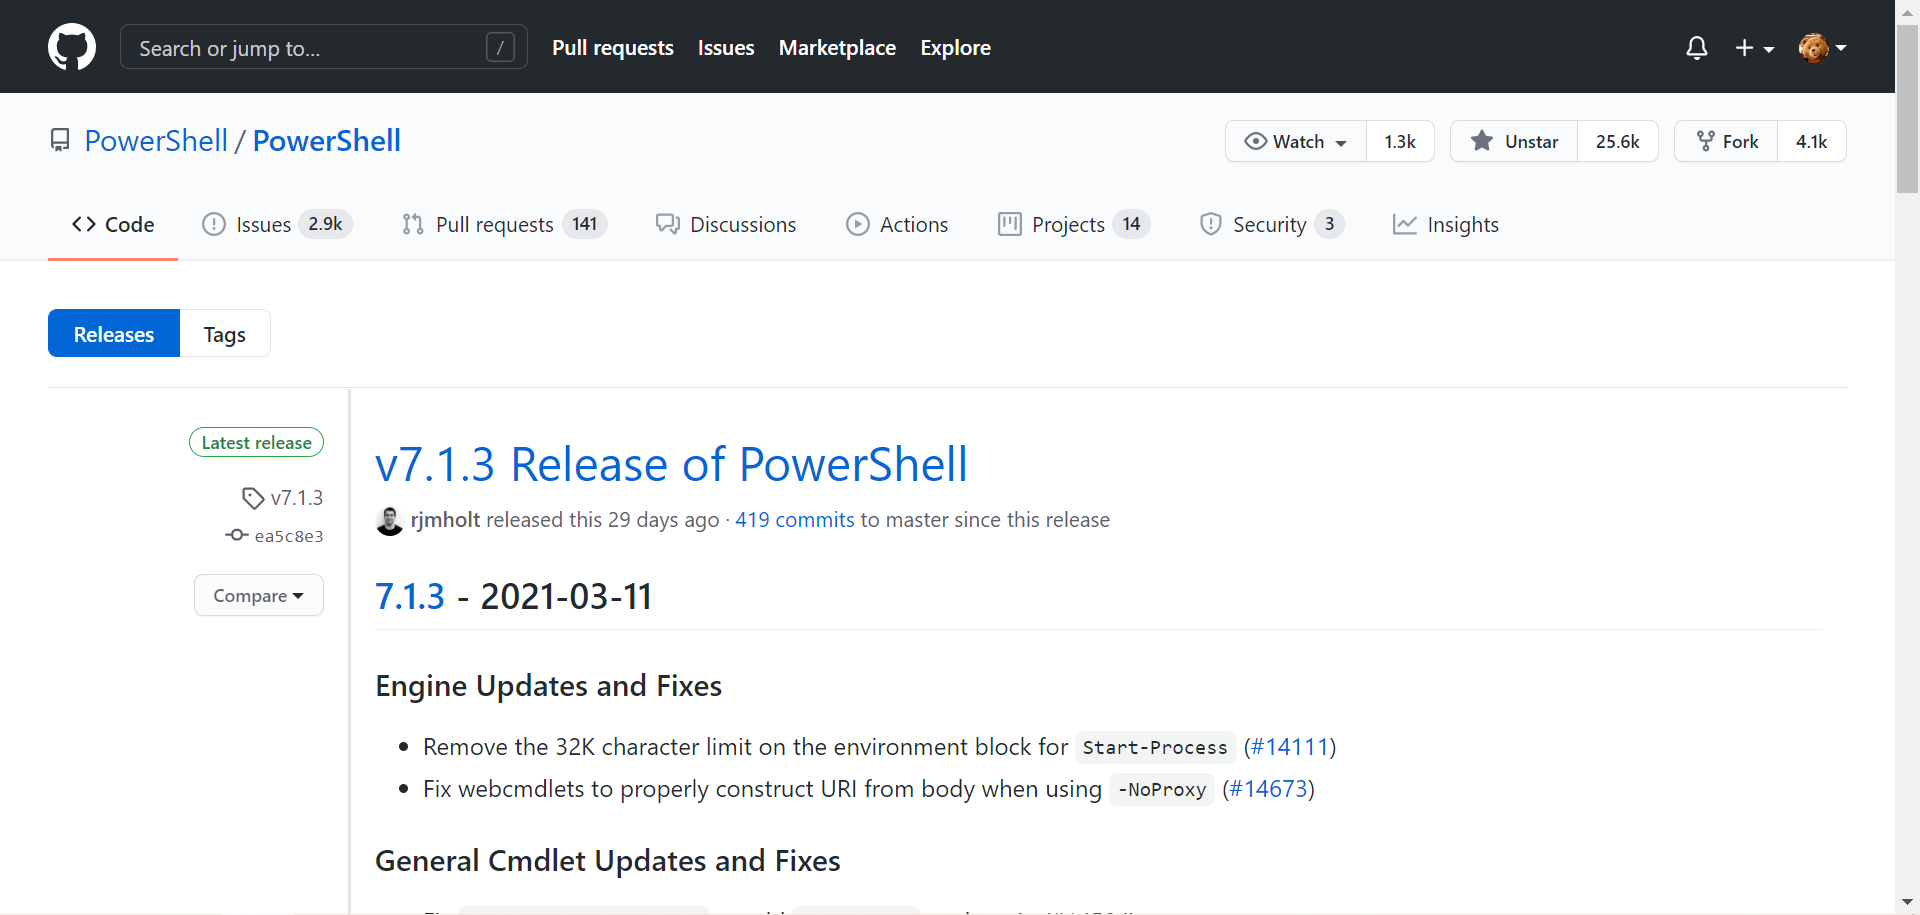Click the Code tab's angle-brackets icon

pyautogui.click(x=84, y=224)
